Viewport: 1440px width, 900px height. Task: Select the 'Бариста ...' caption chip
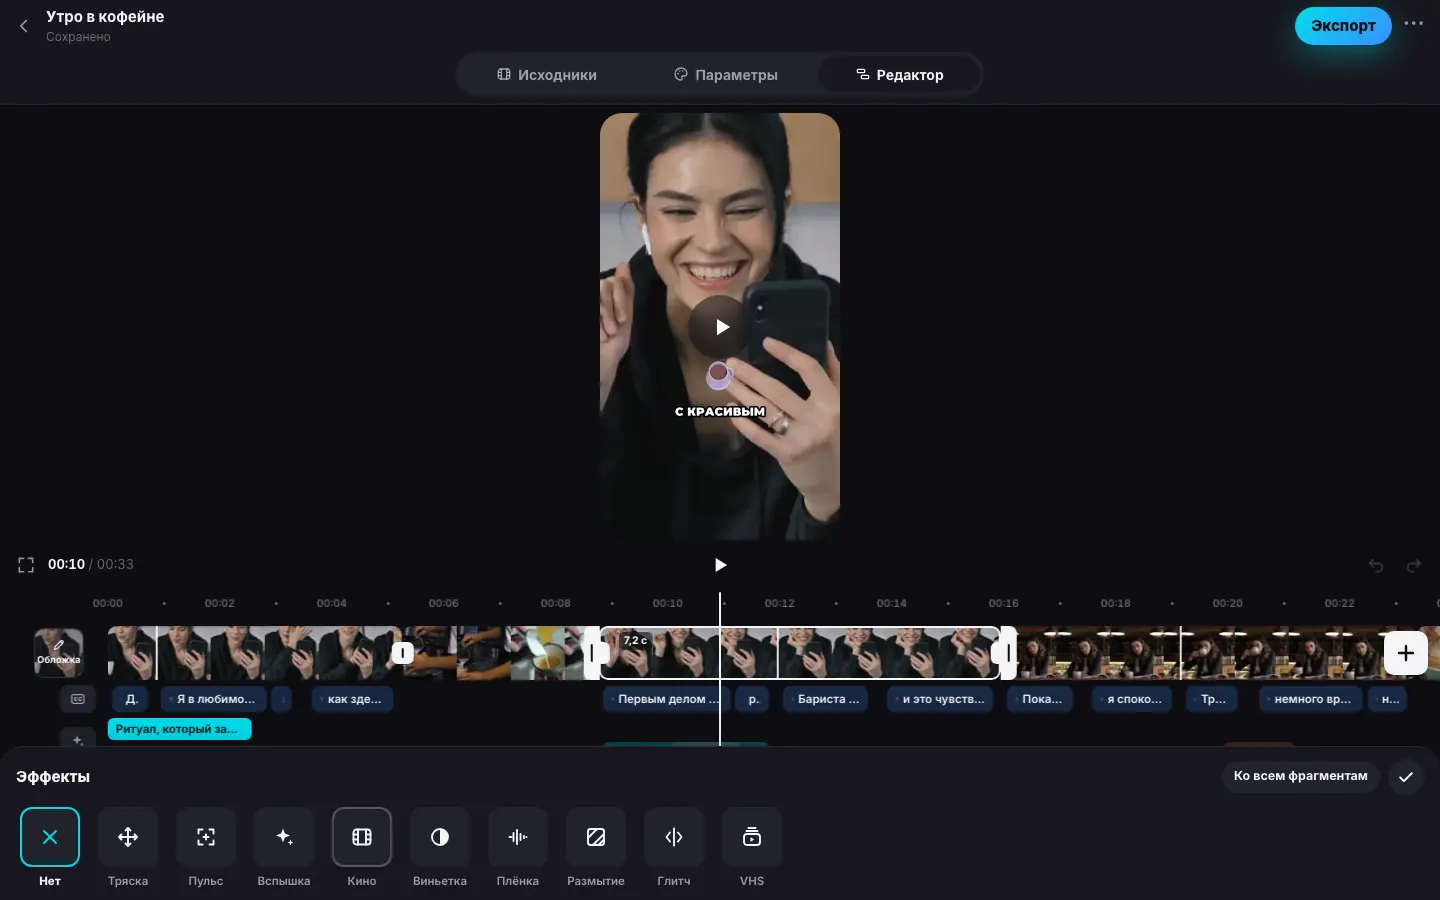826,699
